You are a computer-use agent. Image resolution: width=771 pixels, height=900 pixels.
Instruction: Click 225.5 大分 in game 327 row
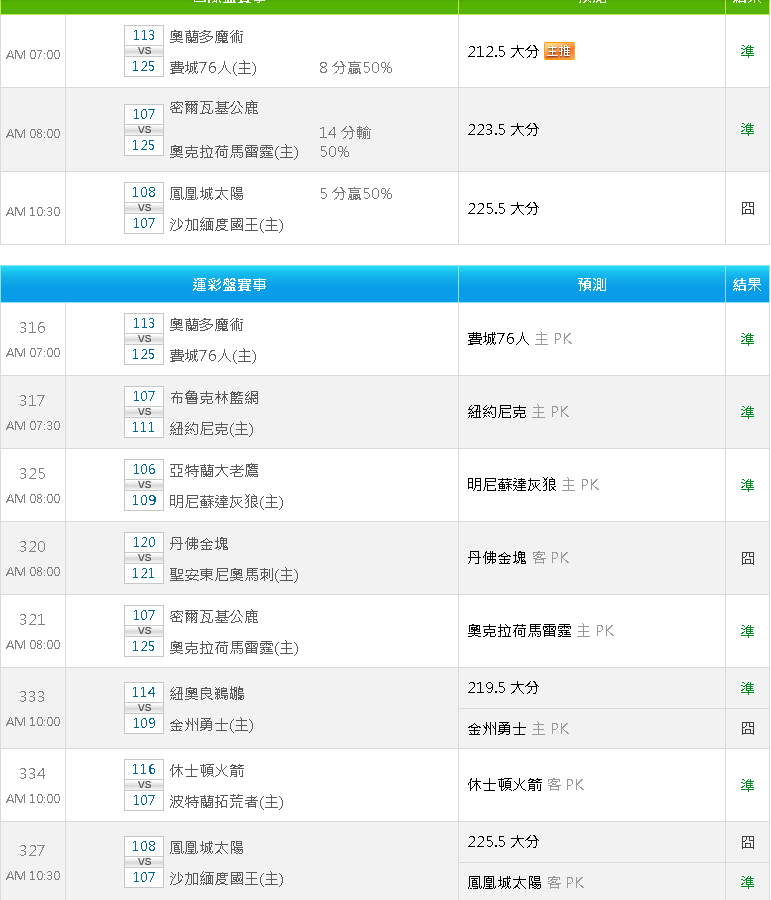click(x=503, y=841)
